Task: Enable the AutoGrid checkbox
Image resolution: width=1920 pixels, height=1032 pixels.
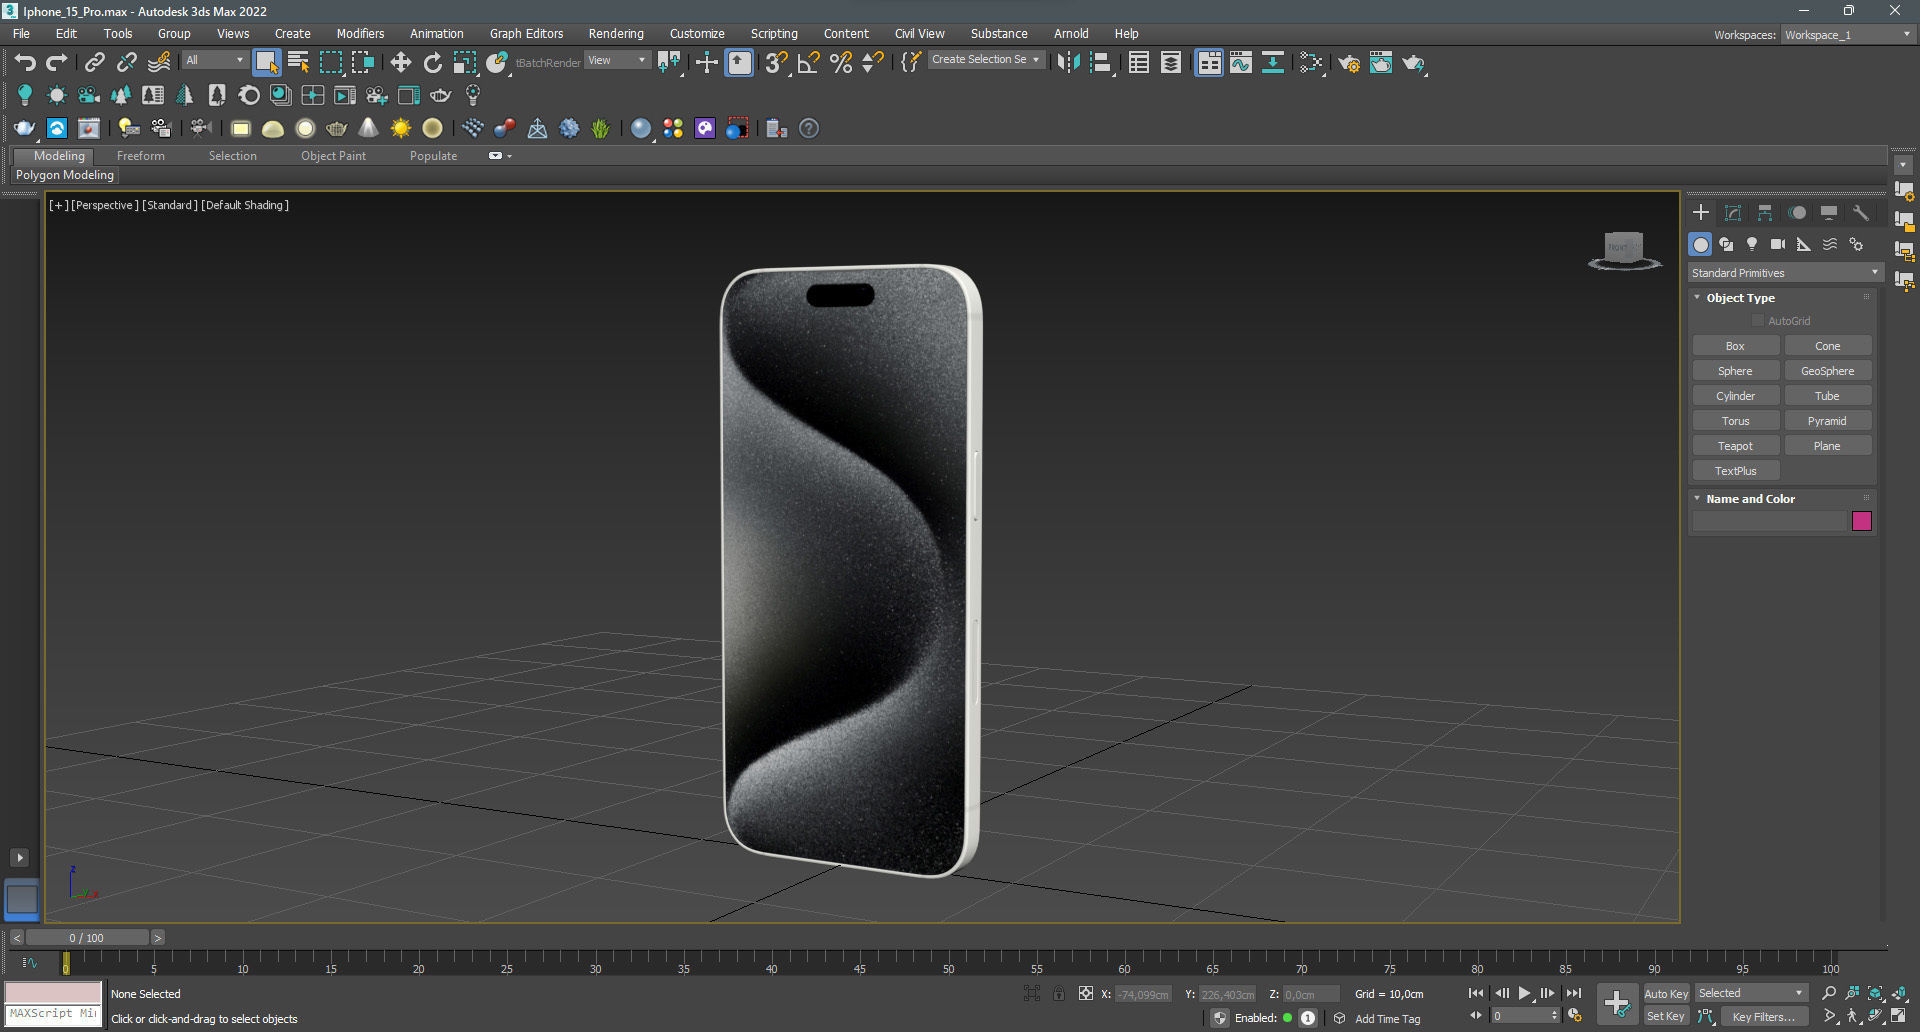Action: point(1758,321)
